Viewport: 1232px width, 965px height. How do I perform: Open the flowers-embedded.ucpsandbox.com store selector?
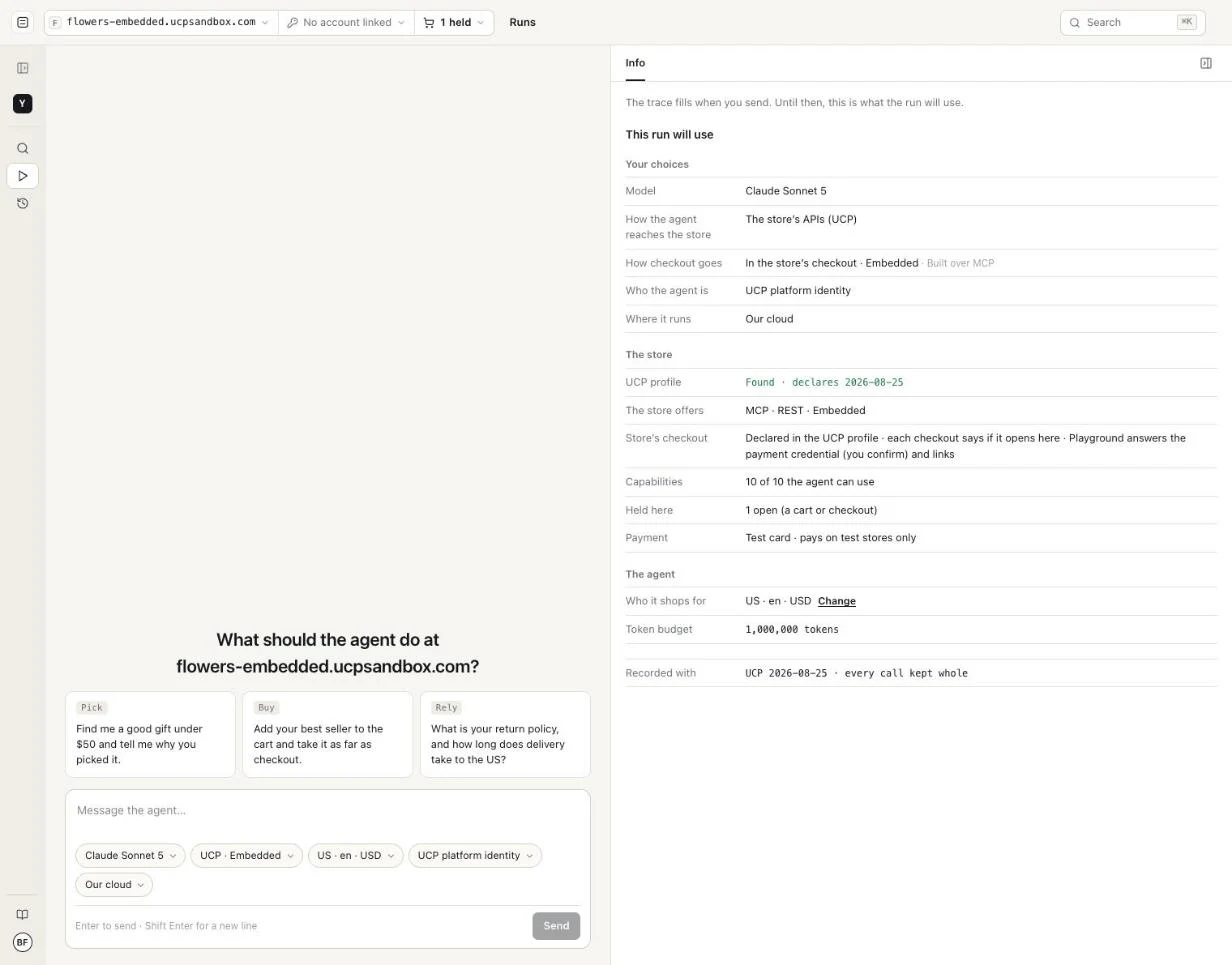pyautogui.click(x=160, y=22)
